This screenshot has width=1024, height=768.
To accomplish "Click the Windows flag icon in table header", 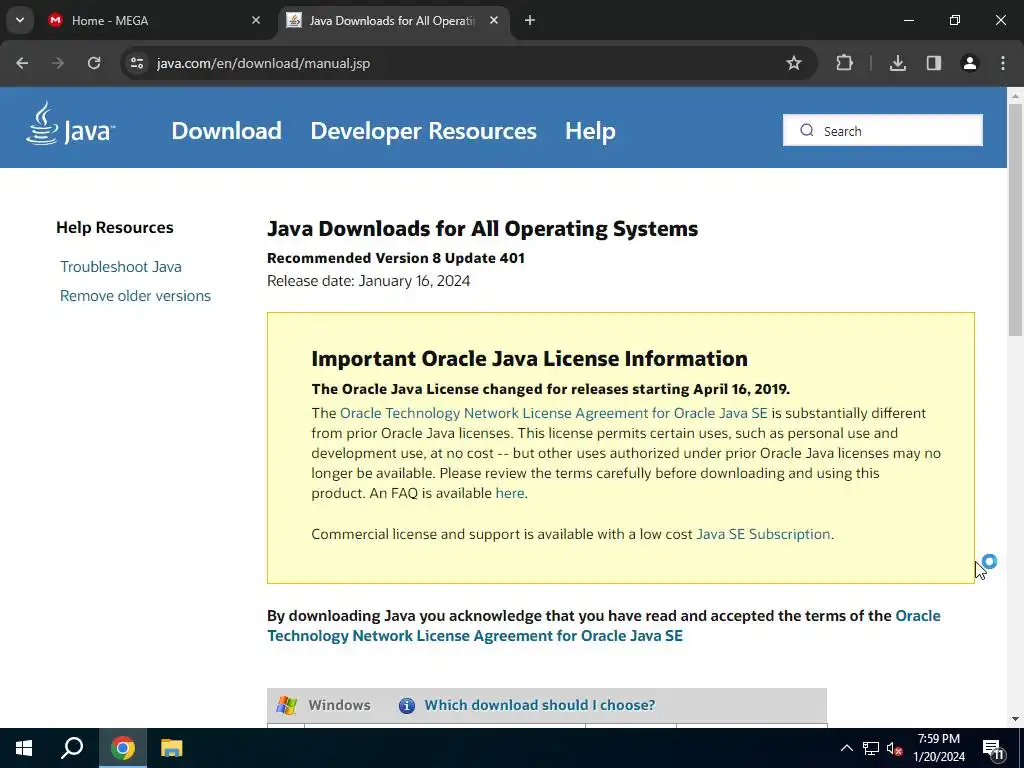I will (x=286, y=705).
